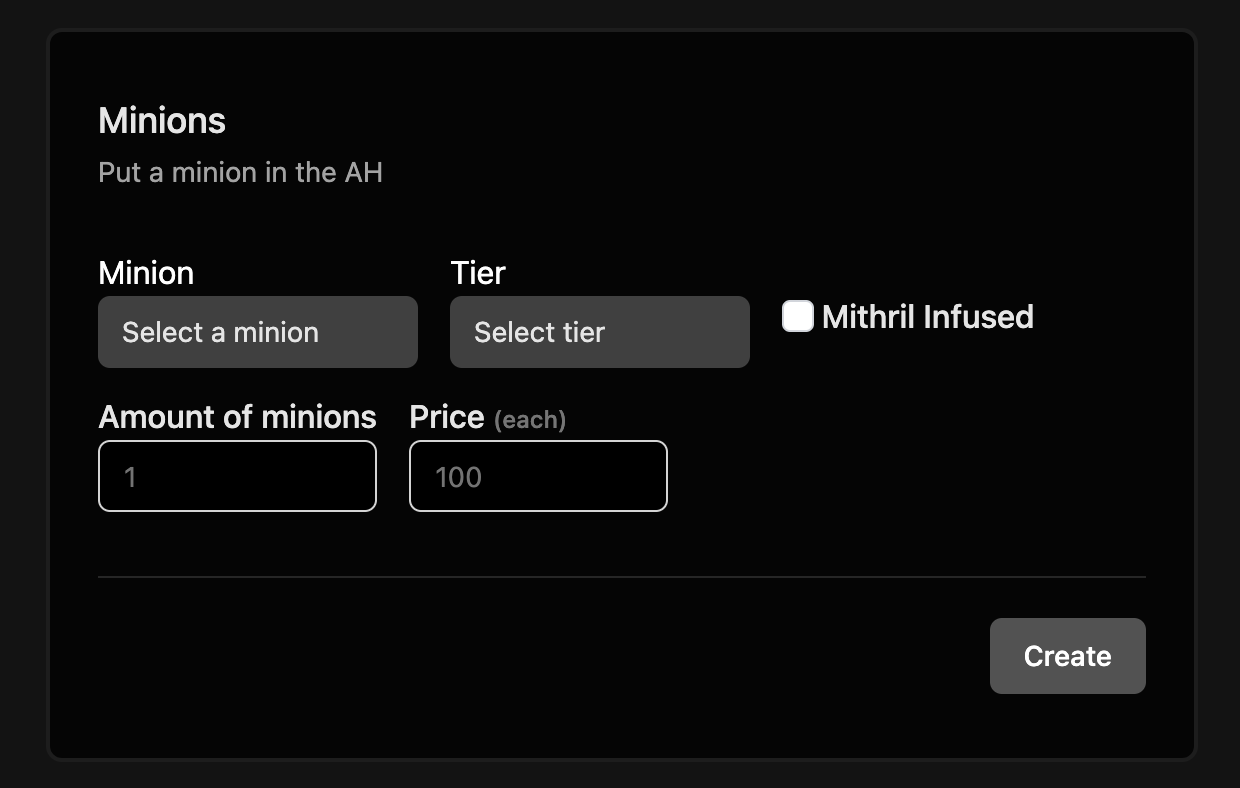Screen dimensions: 1240x788
Task: Click the "Amount of minions" label
Action: click(237, 417)
